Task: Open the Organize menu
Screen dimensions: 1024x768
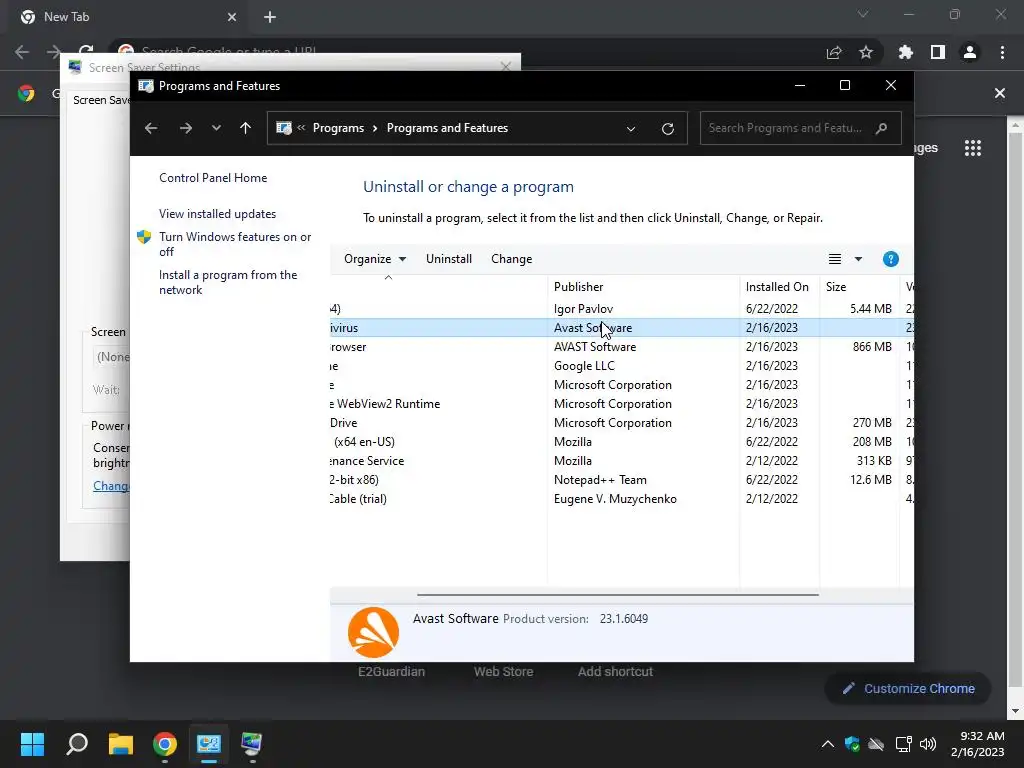Action: click(375, 259)
